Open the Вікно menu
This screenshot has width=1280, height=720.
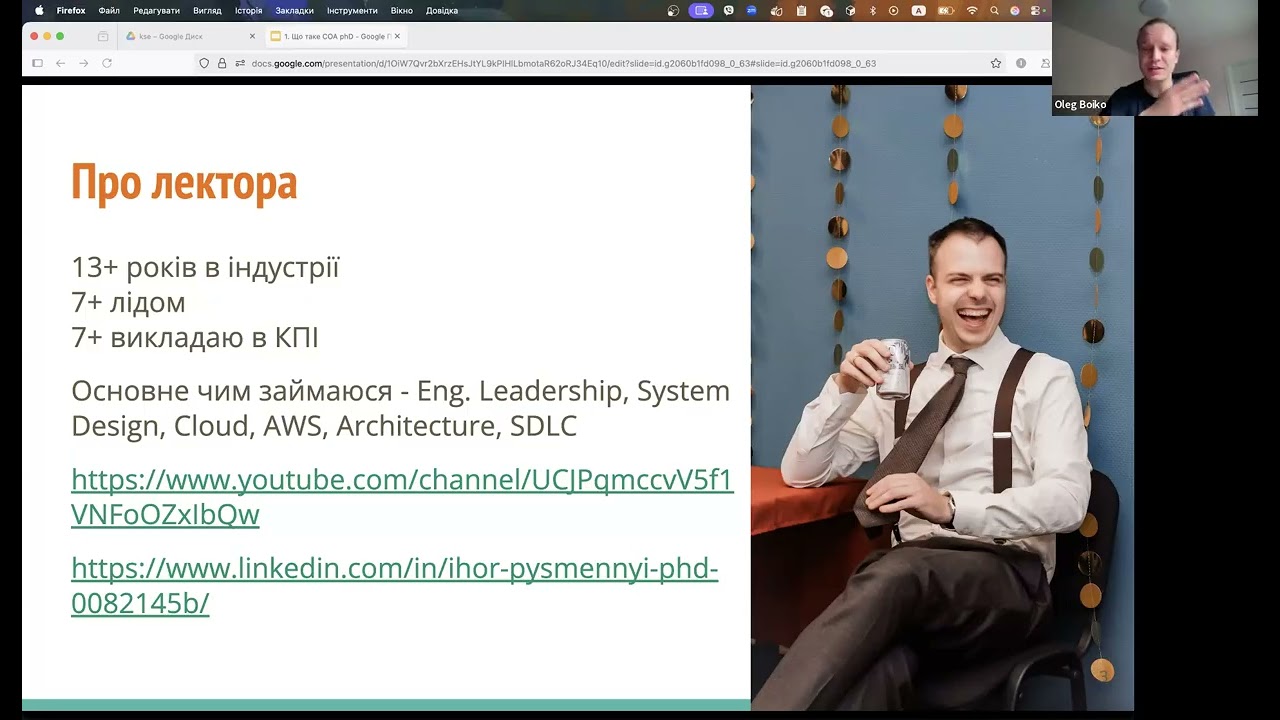401,10
